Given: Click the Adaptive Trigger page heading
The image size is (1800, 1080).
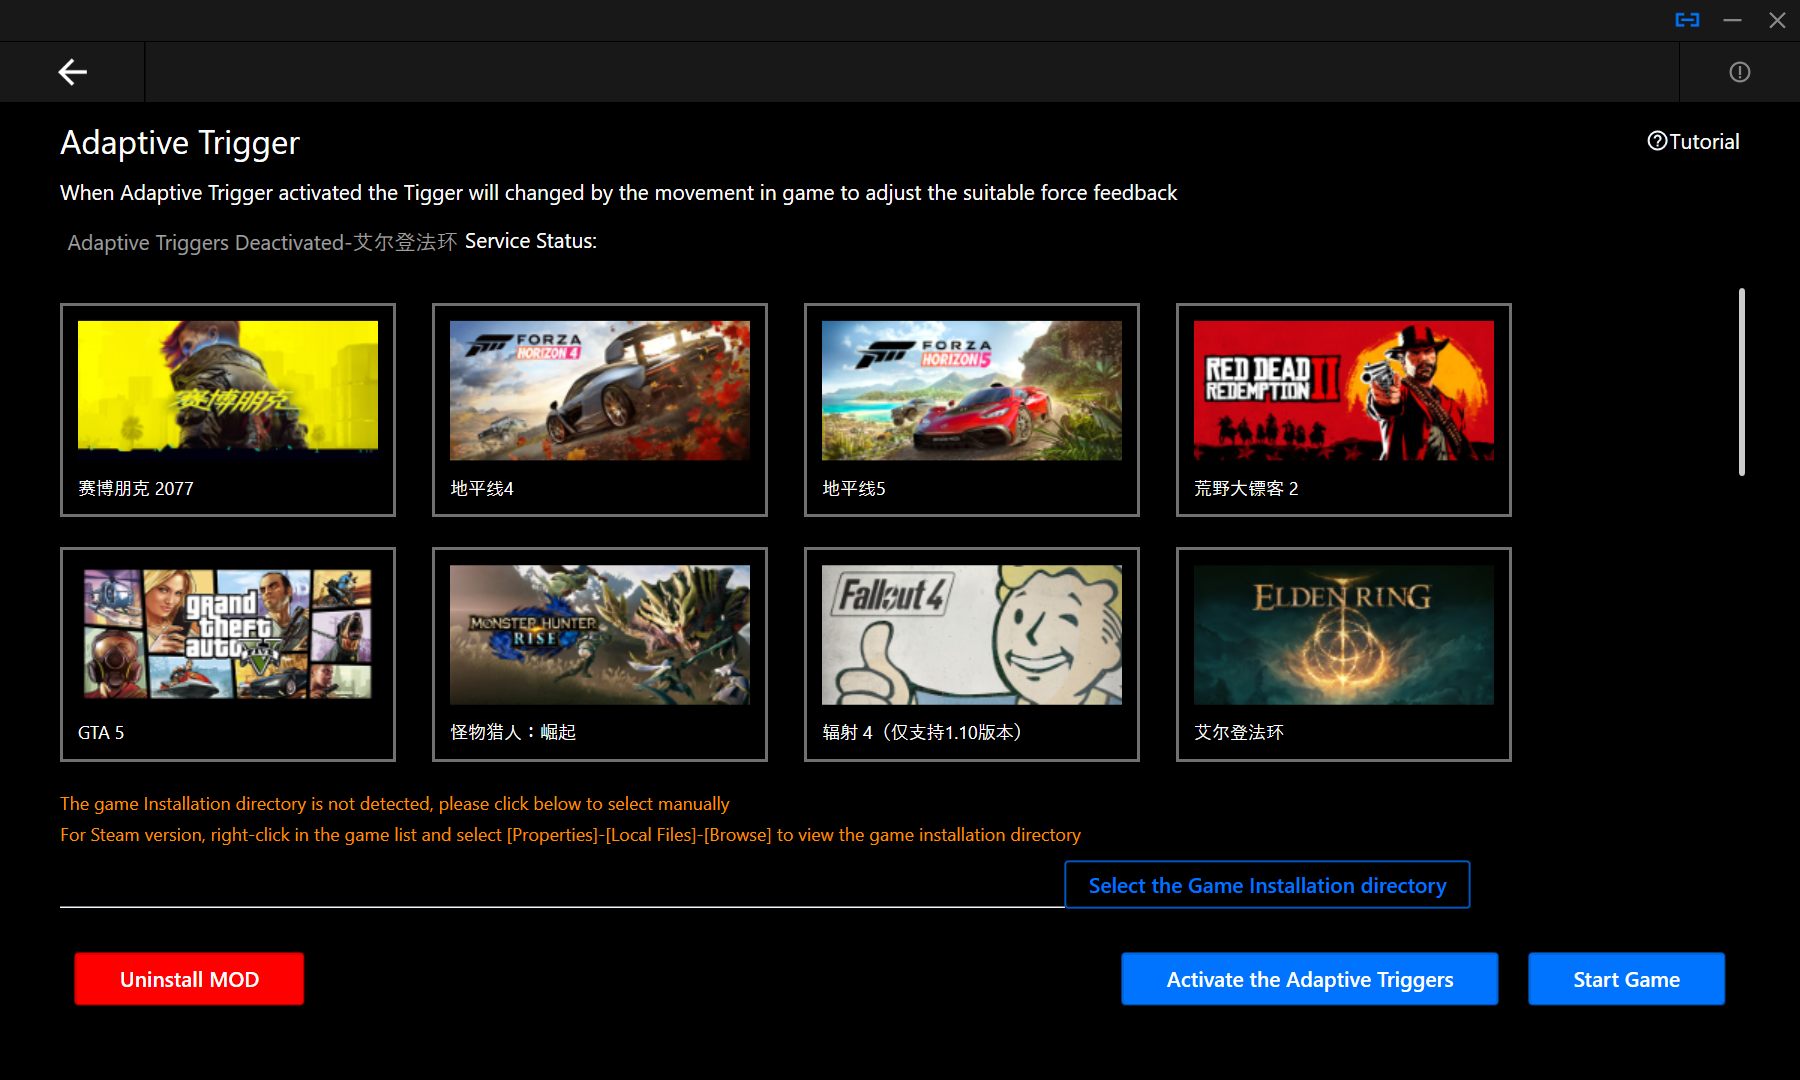Looking at the screenshot, I should point(180,143).
